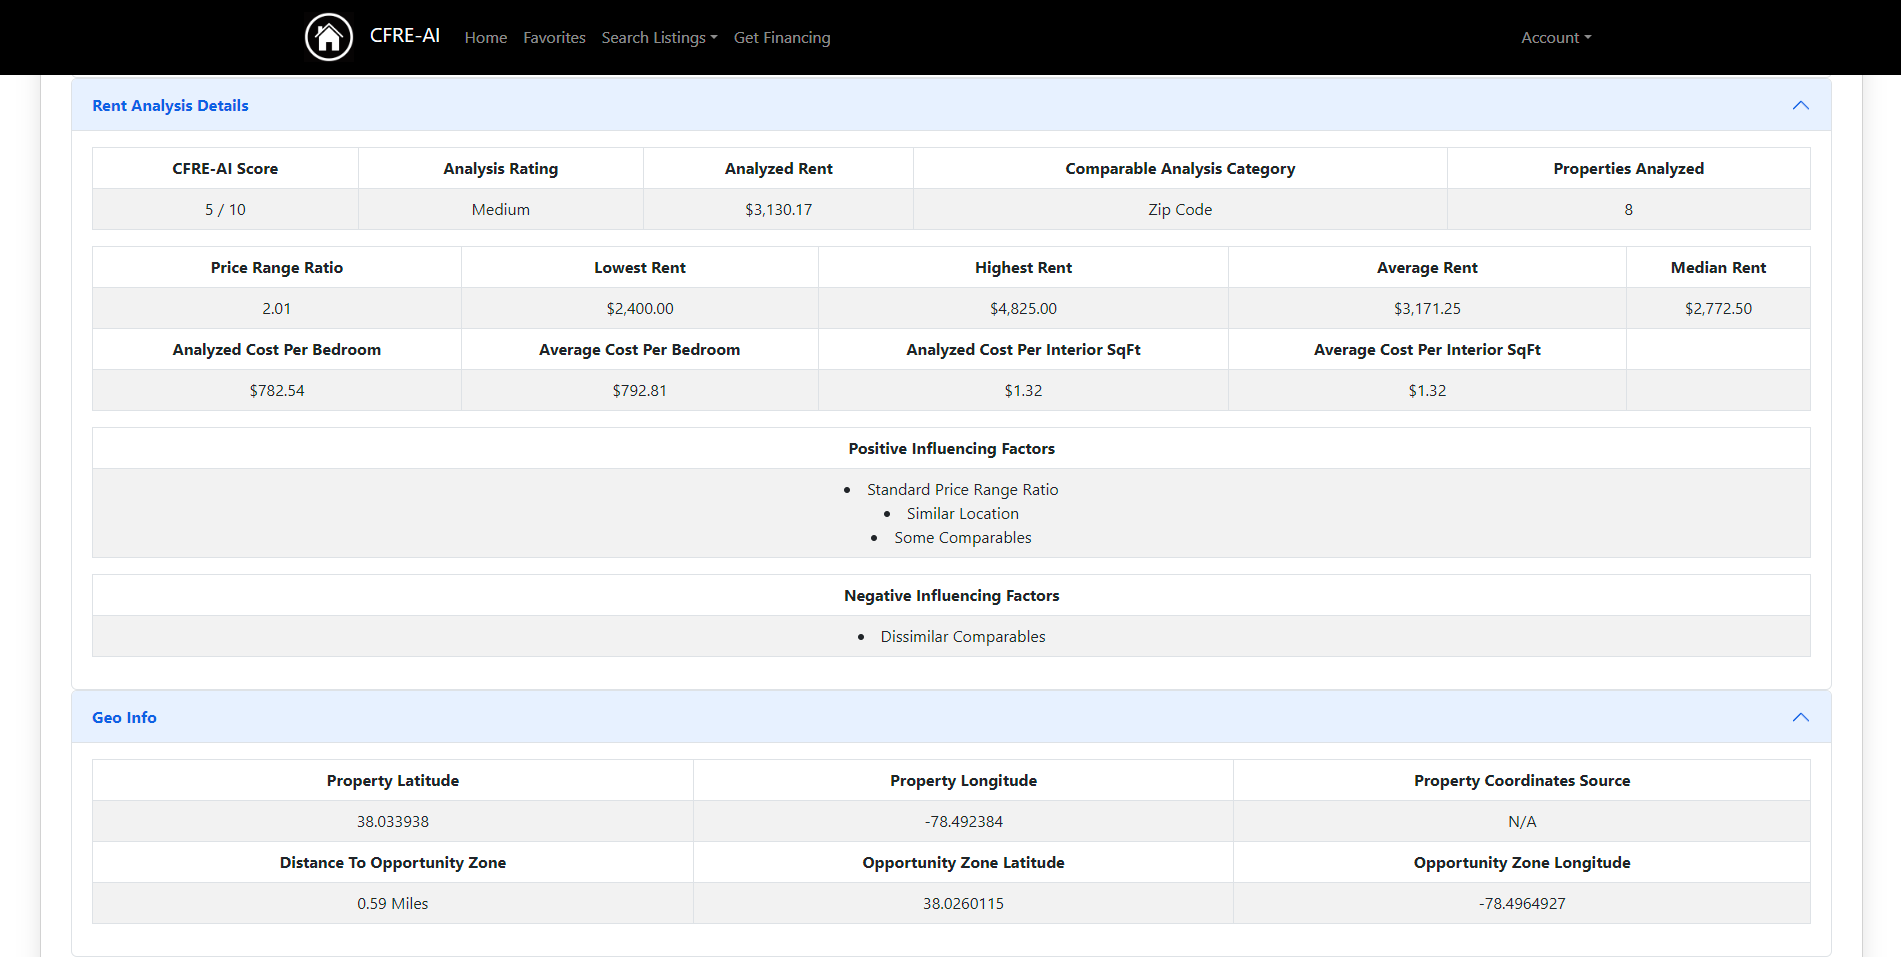Select the Properties Analyzed value 8

point(1628,209)
